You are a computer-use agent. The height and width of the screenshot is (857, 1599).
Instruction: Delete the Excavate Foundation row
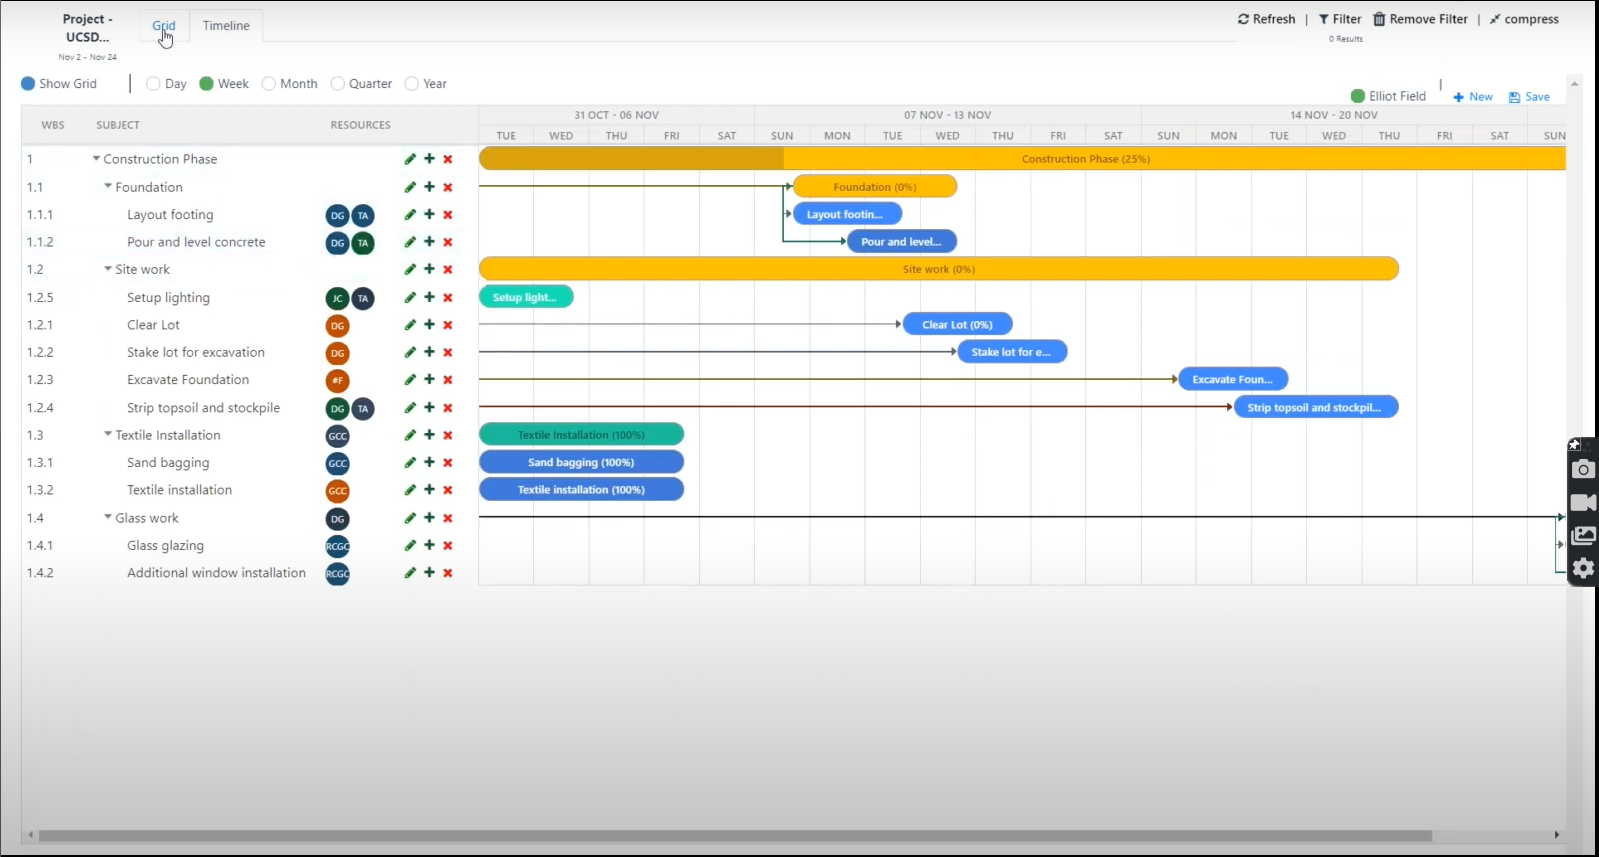click(x=448, y=380)
